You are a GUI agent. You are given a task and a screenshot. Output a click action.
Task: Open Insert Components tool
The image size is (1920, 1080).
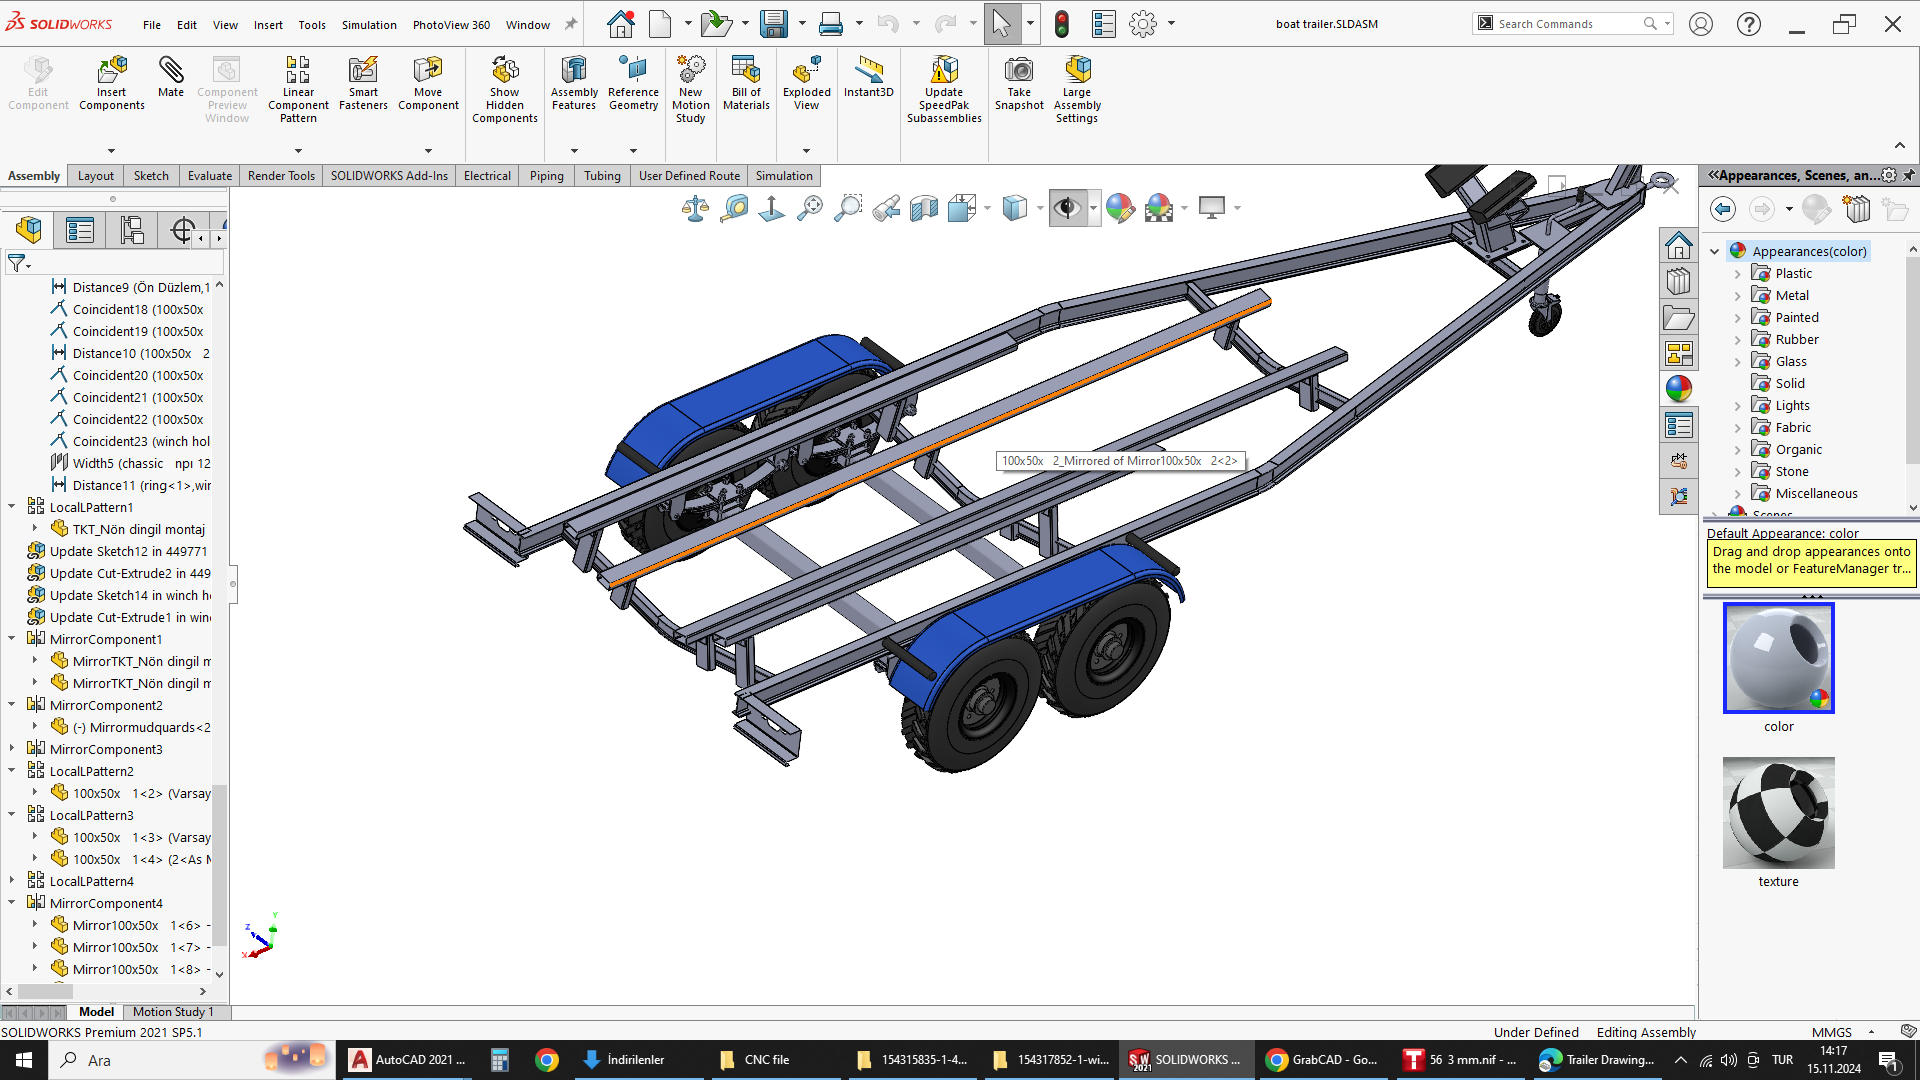(111, 70)
